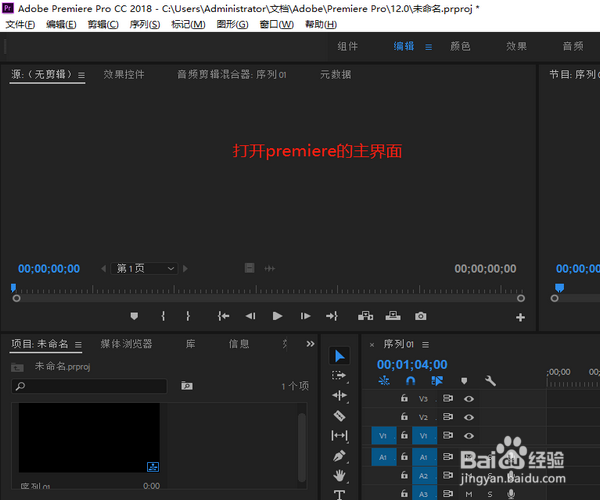The height and width of the screenshot is (500, 600).
Task: Toggle V1 source patching button
Action: [x=384, y=436]
